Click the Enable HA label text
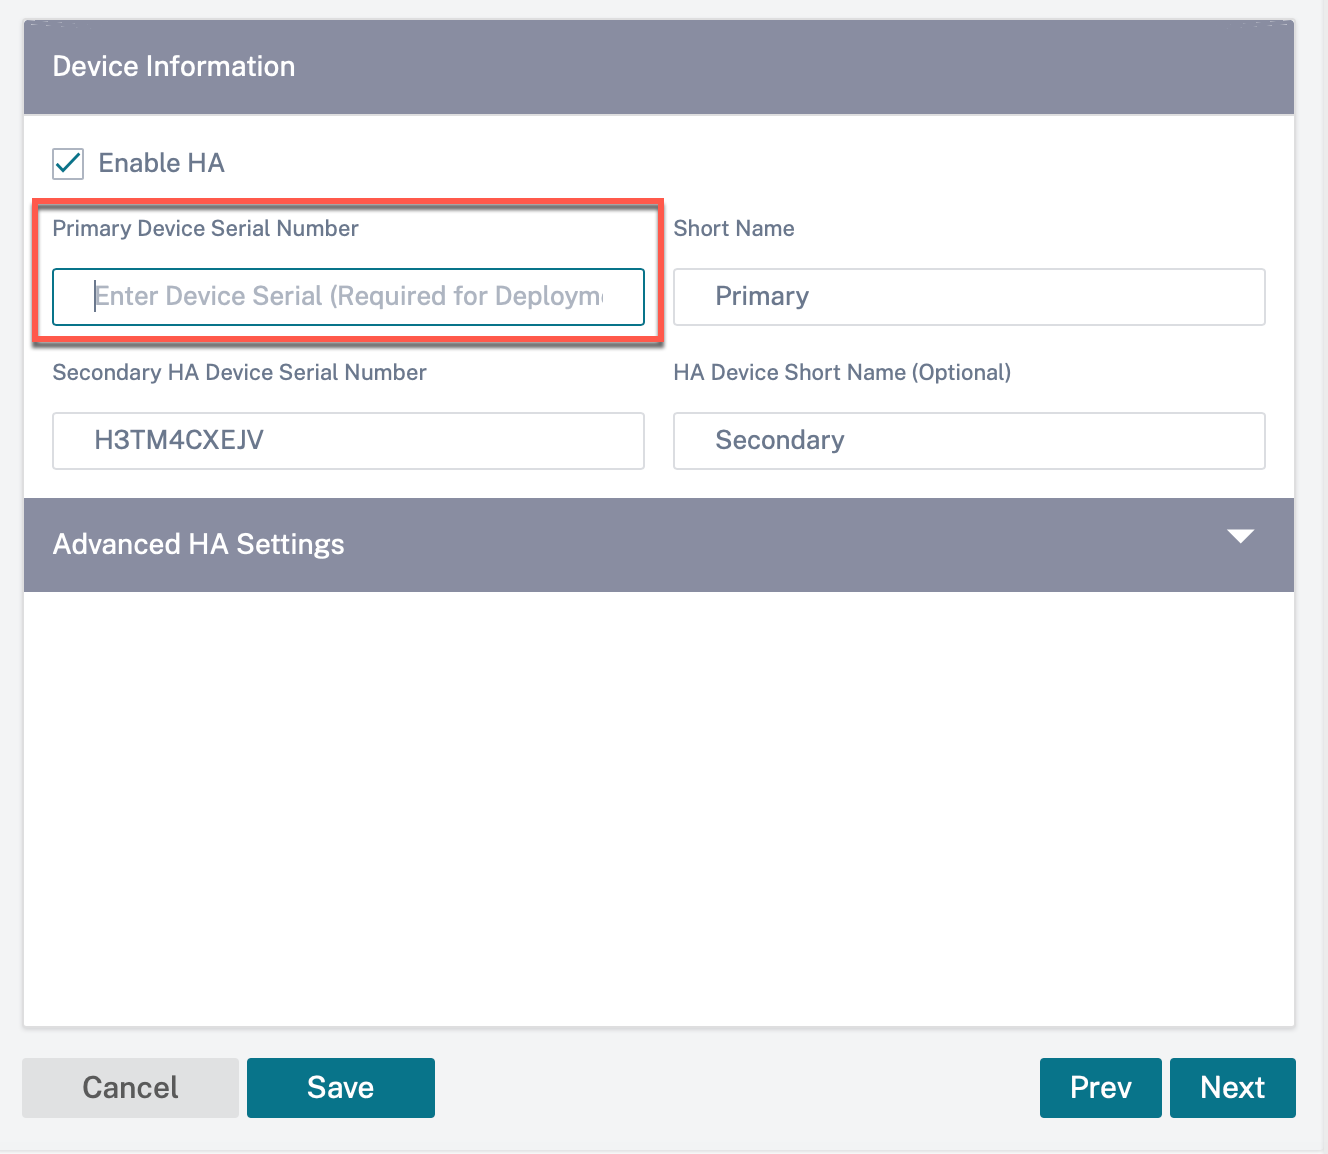The image size is (1328, 1154). 161,163
